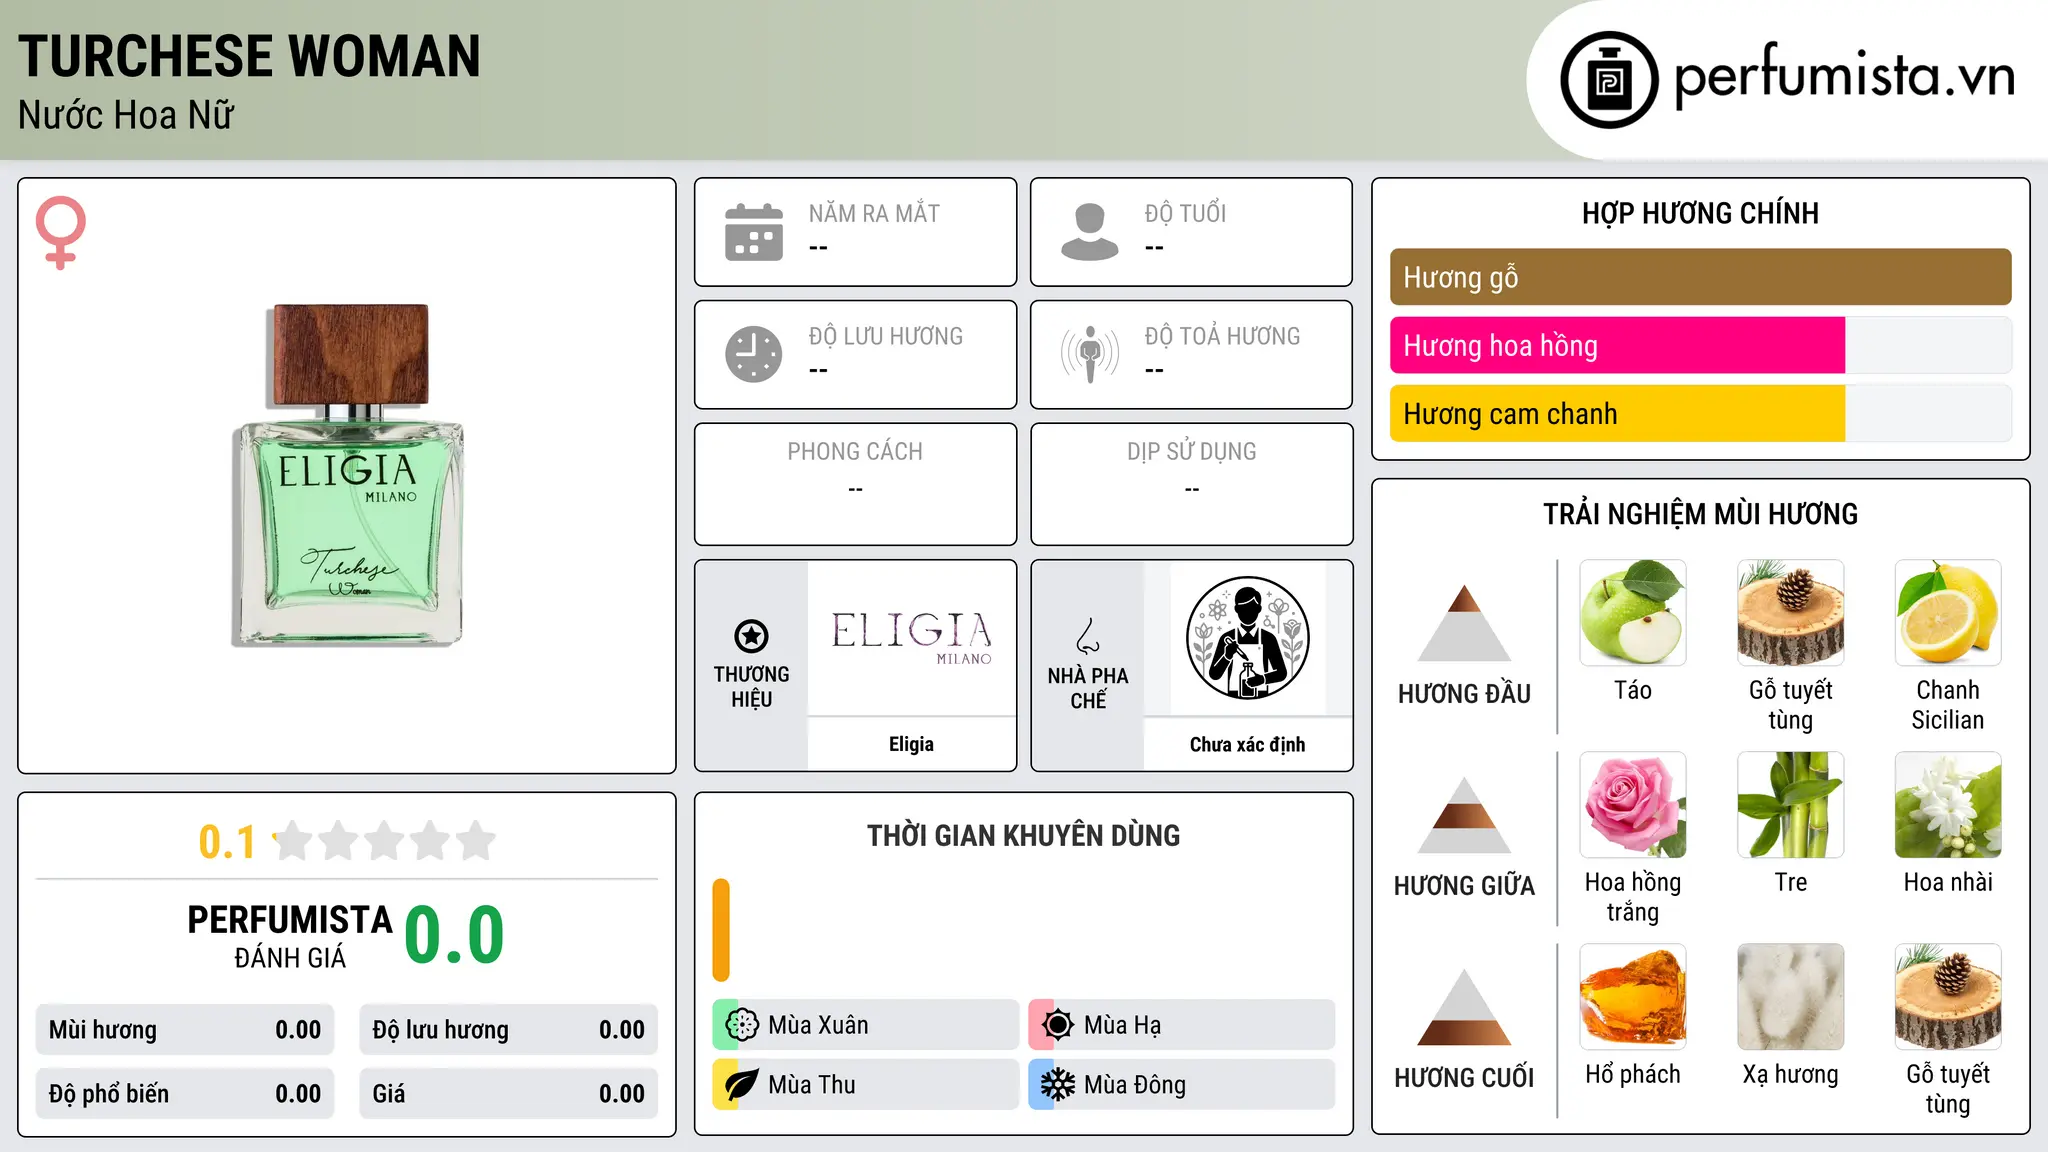
Task: Click the Perfumista Đánh Giá label
Action: click(x=290, y=936)
